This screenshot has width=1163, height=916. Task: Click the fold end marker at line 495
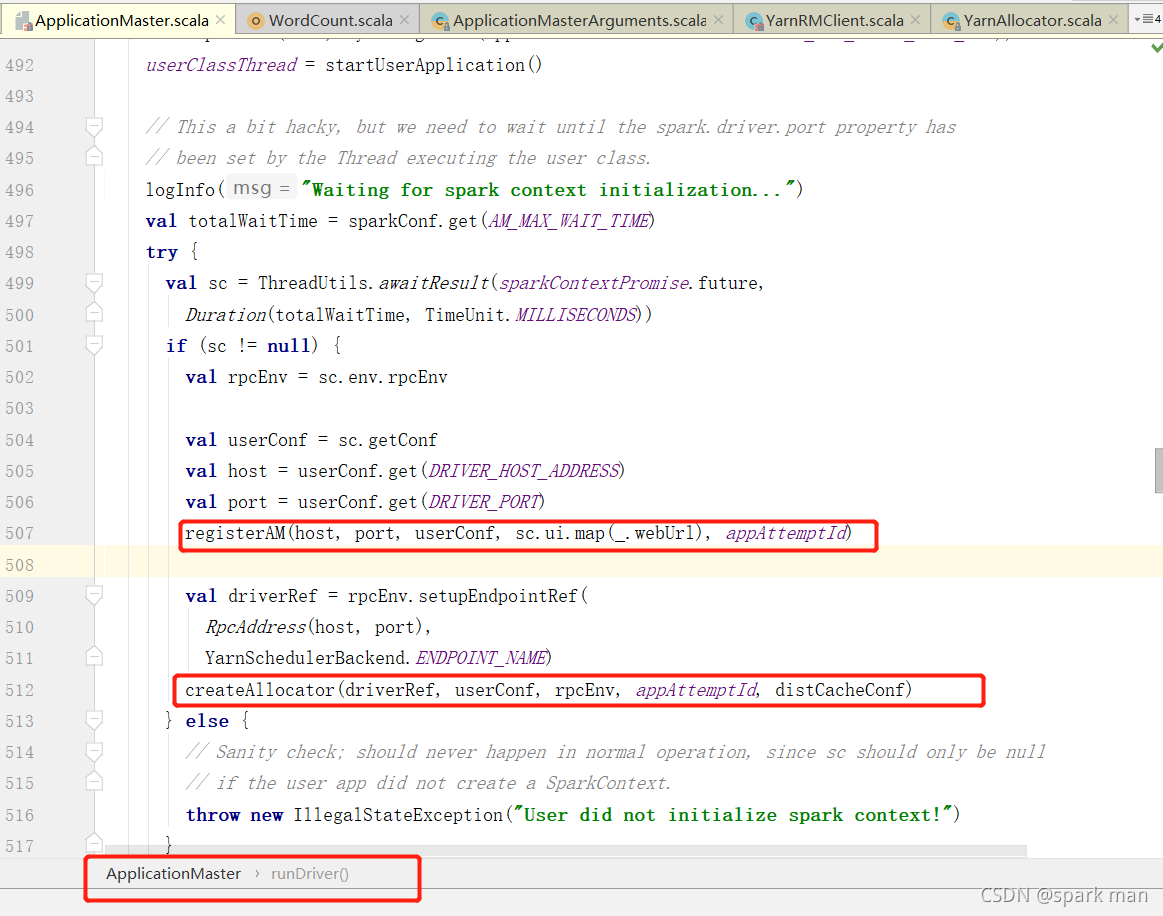(94, 157)
